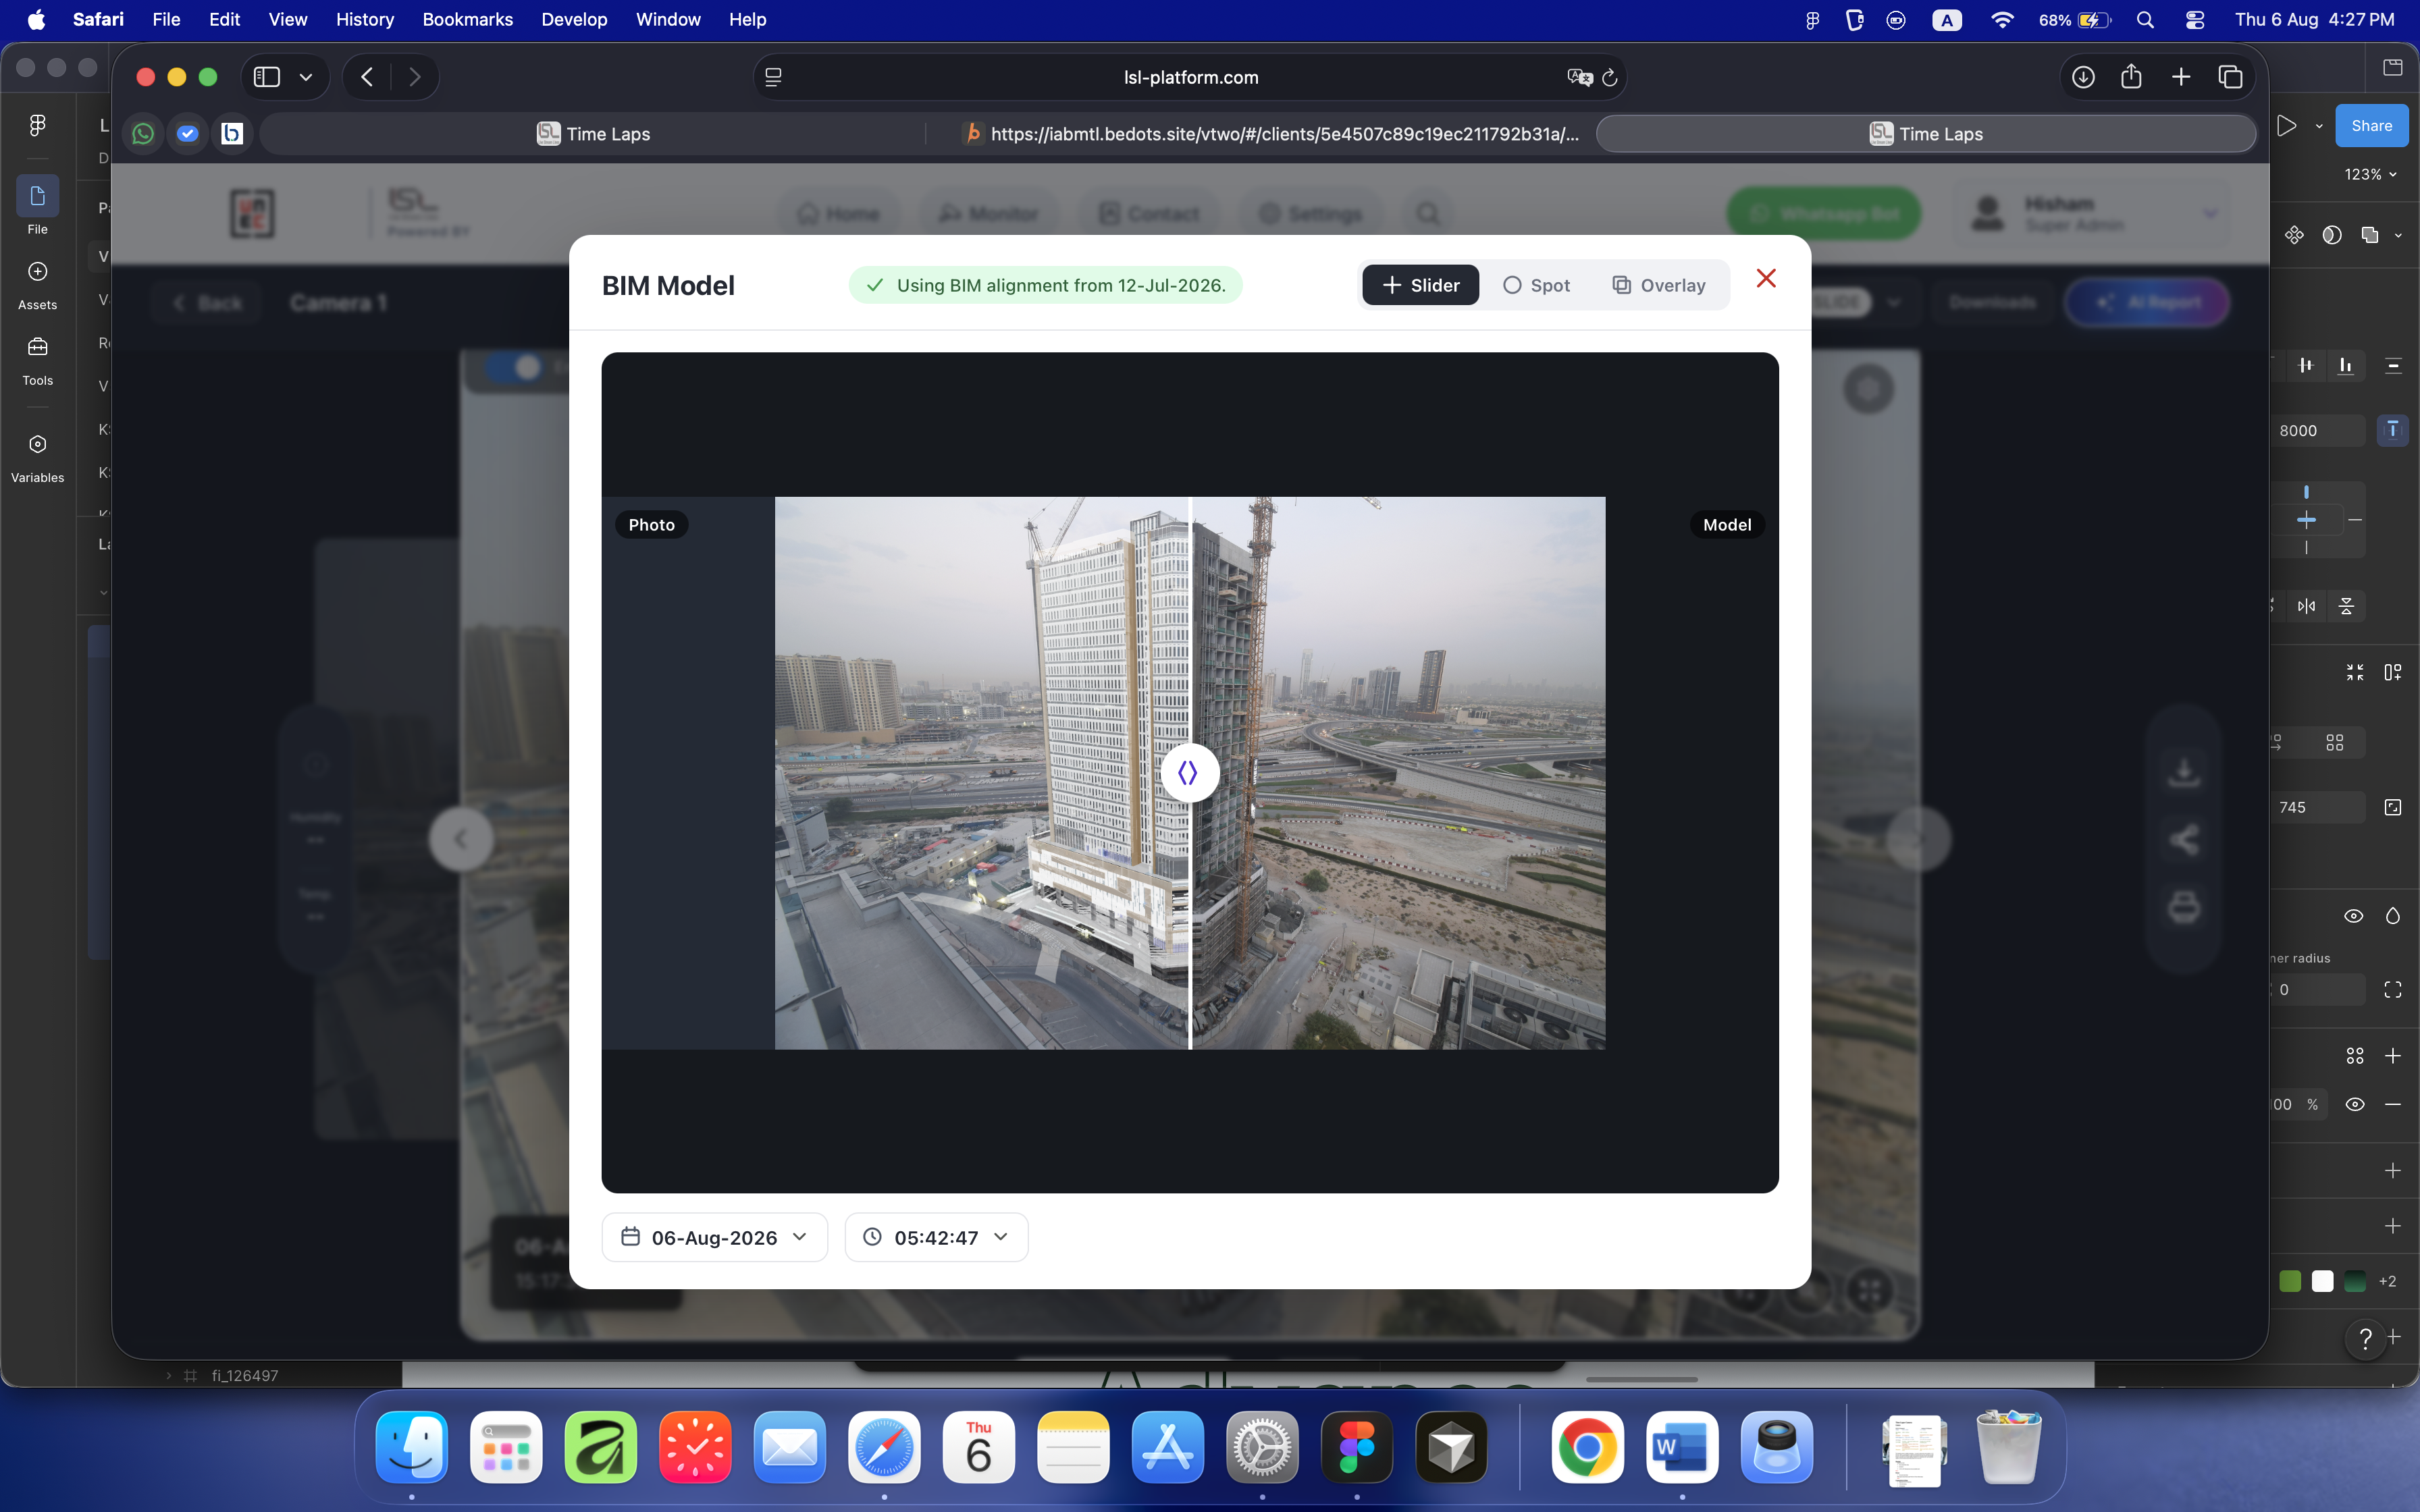
Task: Open blend mode drop icon in Figma
Action: 2393,916
